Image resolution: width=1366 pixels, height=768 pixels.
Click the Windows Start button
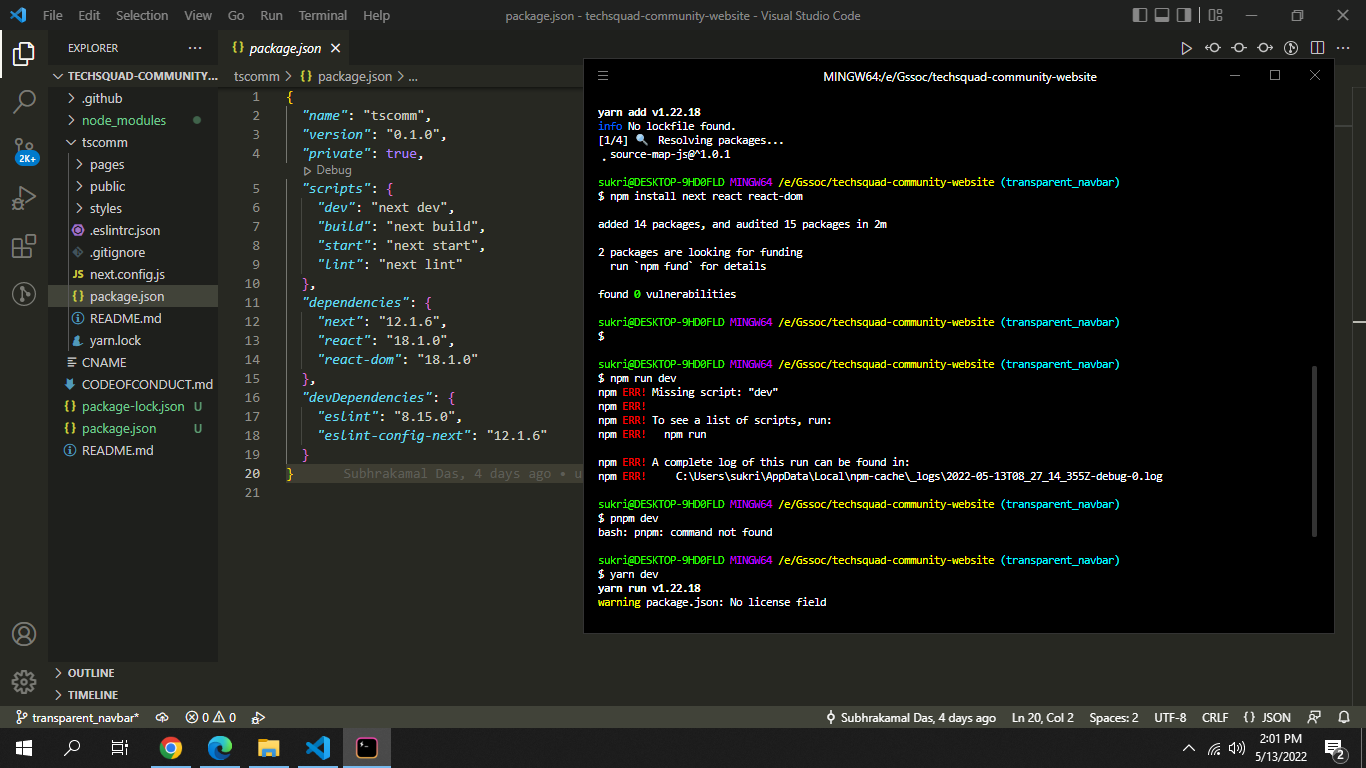tap(24, 747)
